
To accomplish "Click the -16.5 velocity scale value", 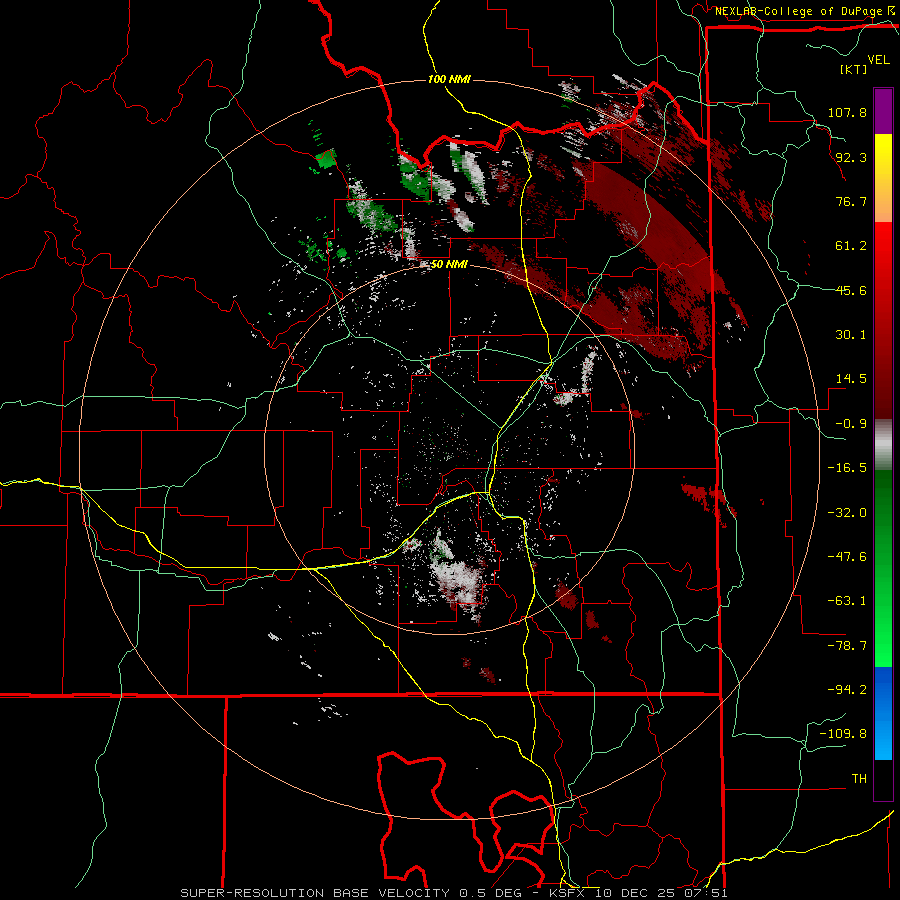I will click(x=847, y=468).
